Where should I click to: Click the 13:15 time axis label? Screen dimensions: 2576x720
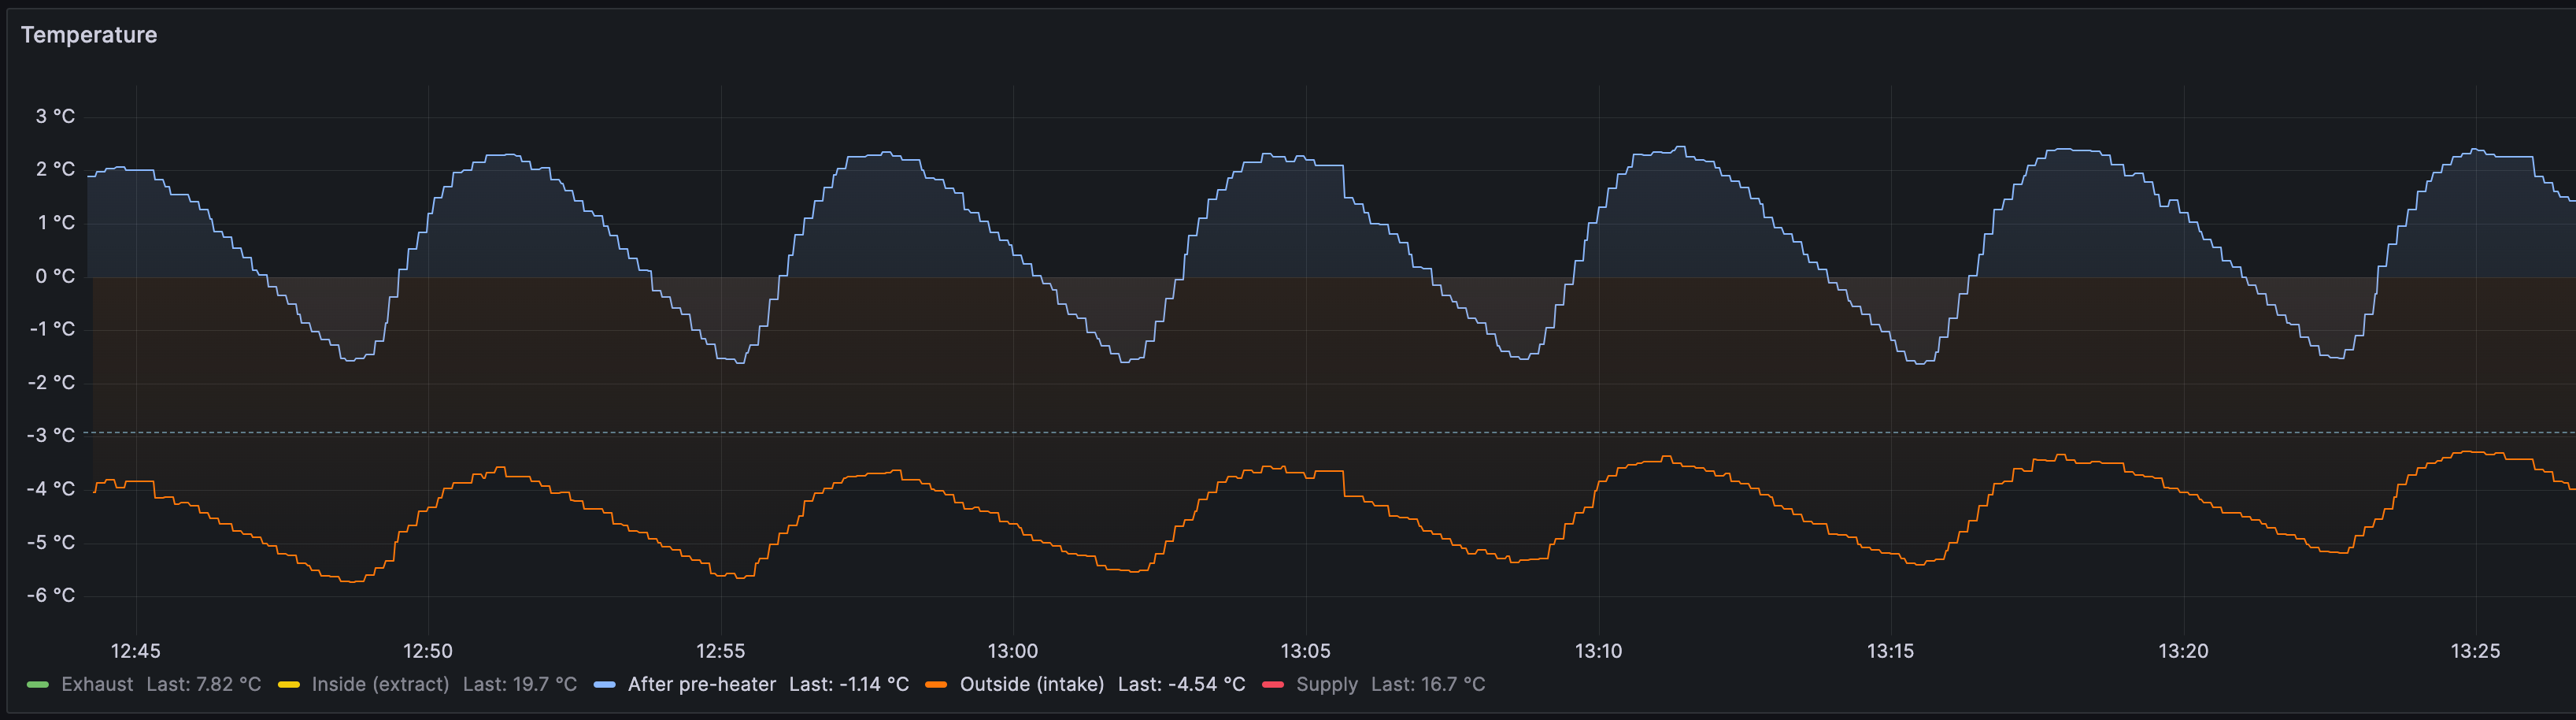[1890, 651]
